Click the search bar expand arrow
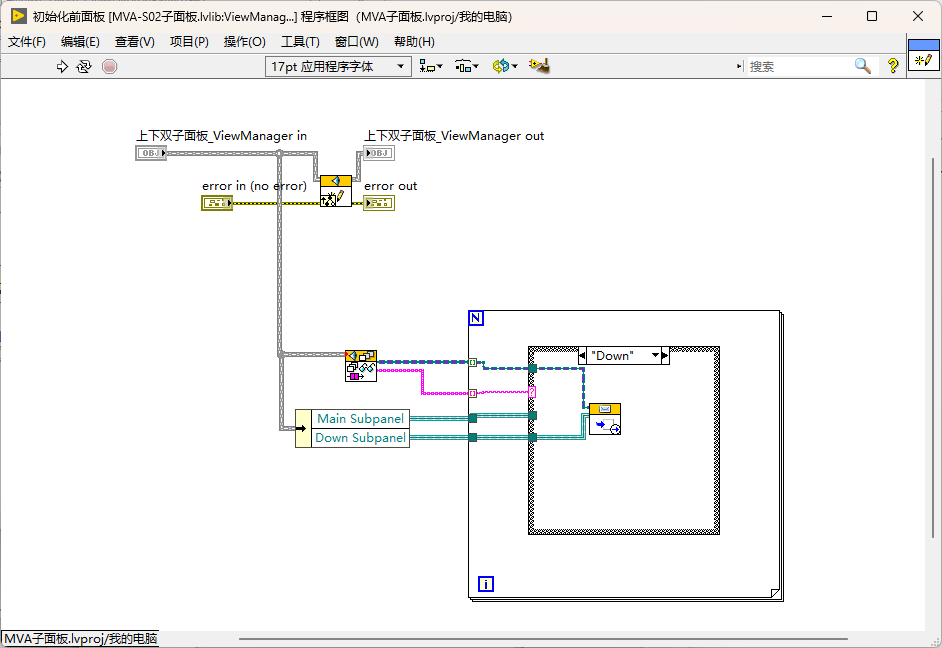This screenshot has width=942, height=648. (x=740, y=66)
